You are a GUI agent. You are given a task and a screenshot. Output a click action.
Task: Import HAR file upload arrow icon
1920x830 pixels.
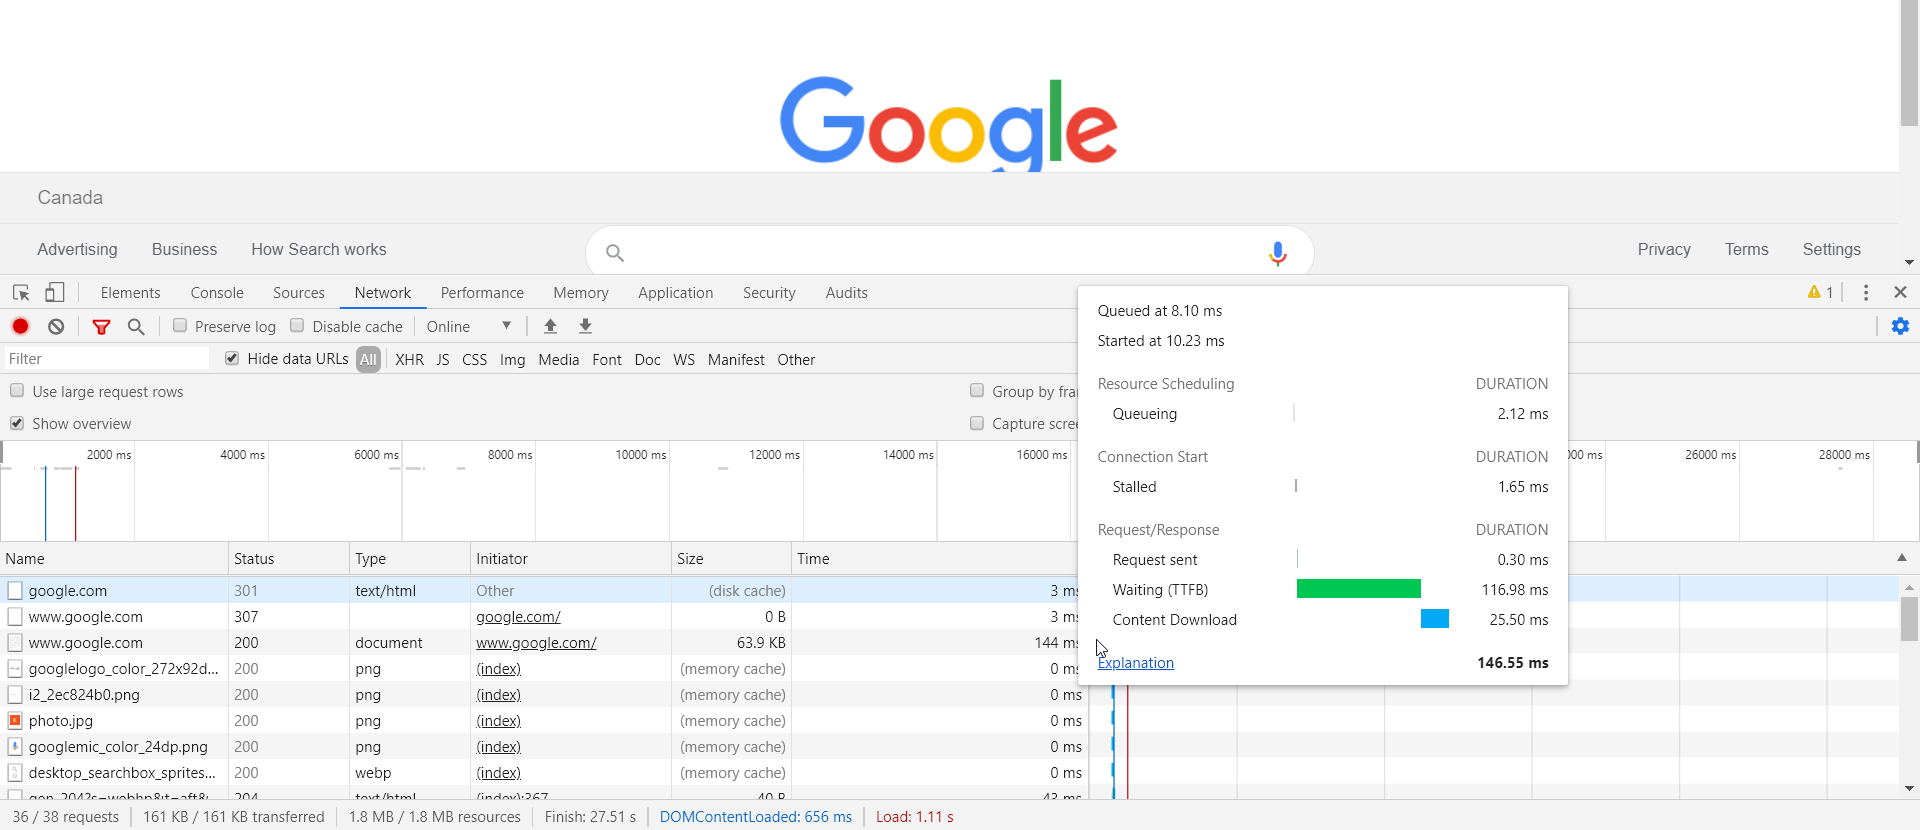coord(550,326)
